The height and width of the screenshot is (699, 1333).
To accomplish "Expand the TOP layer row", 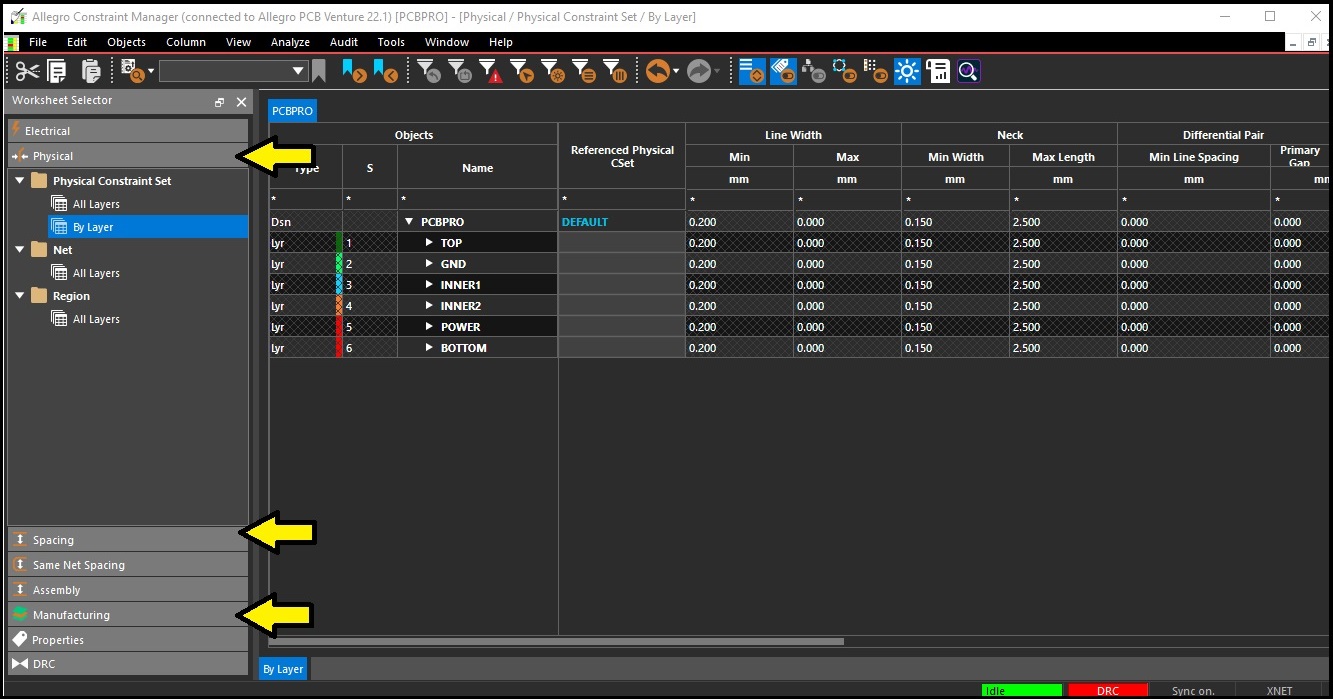I will 429,243.
